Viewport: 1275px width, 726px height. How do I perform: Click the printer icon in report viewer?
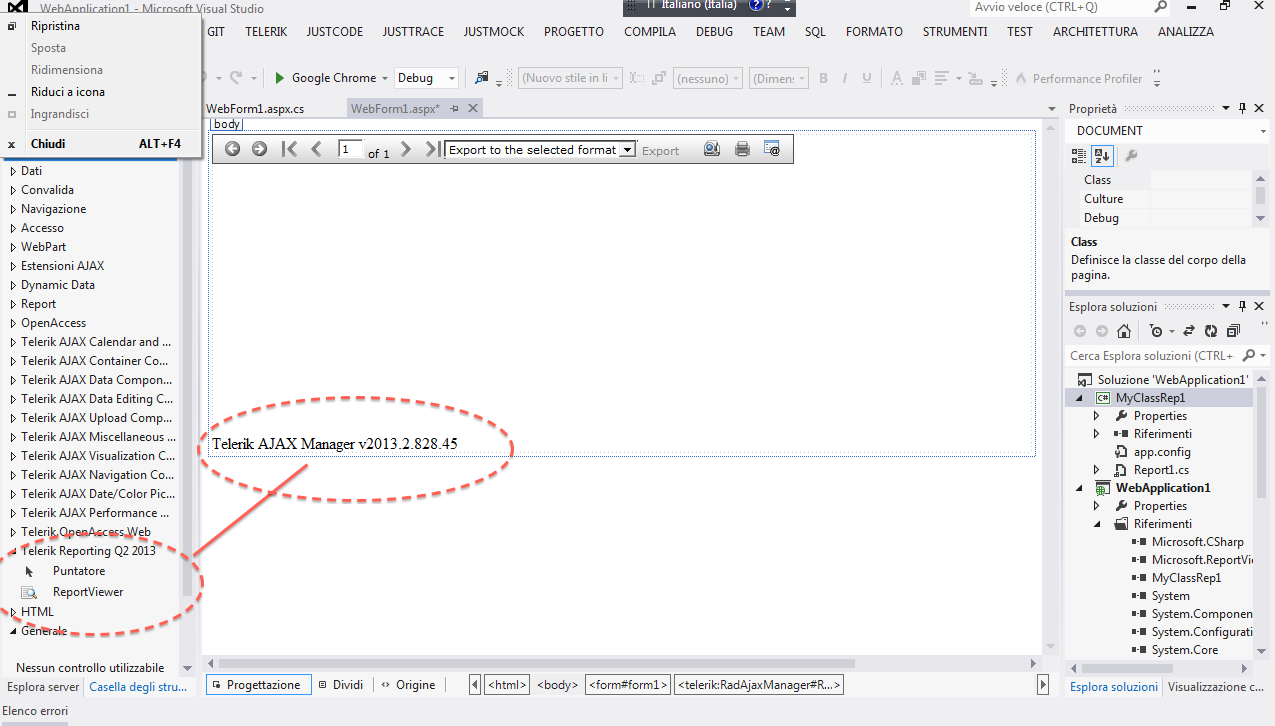click(742, 149)
